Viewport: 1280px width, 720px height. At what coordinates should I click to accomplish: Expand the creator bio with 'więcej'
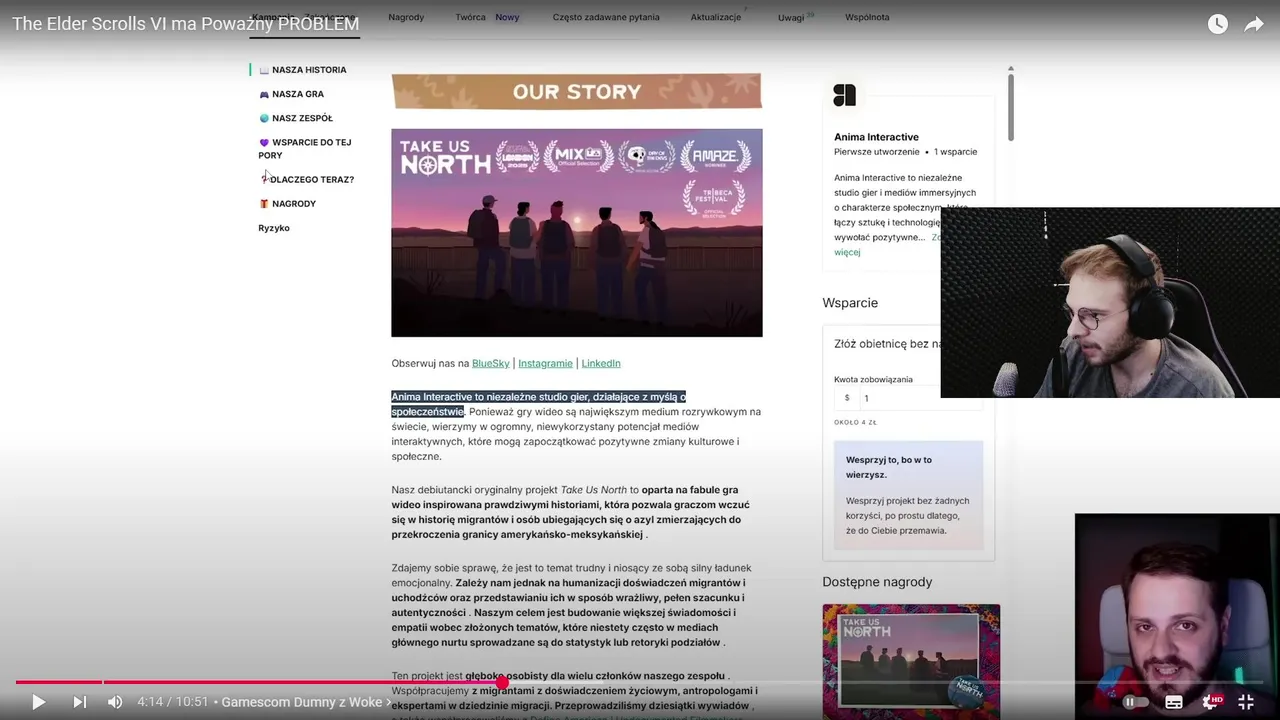pos(847,252)
